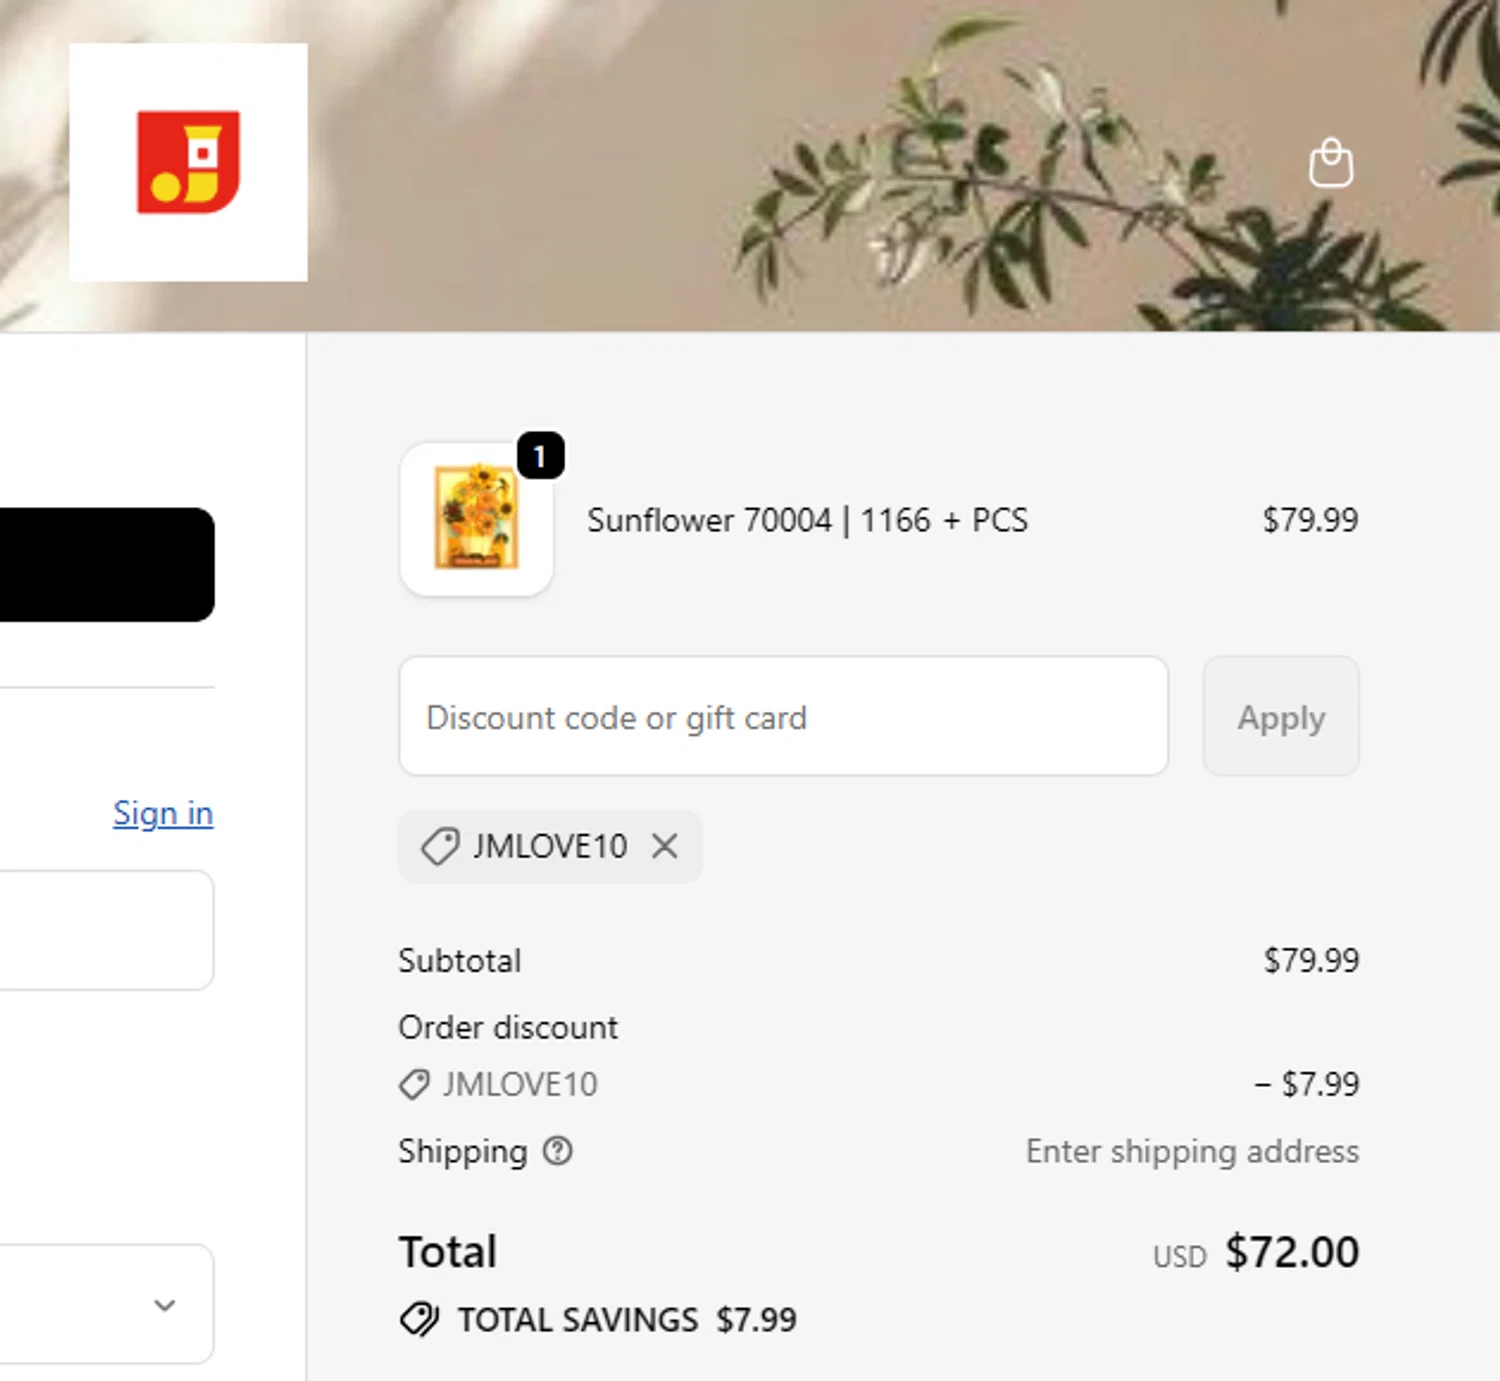Follow the Sign in link
Viewport: 1500px width, 1381px height.
click(x=163, y=813)
